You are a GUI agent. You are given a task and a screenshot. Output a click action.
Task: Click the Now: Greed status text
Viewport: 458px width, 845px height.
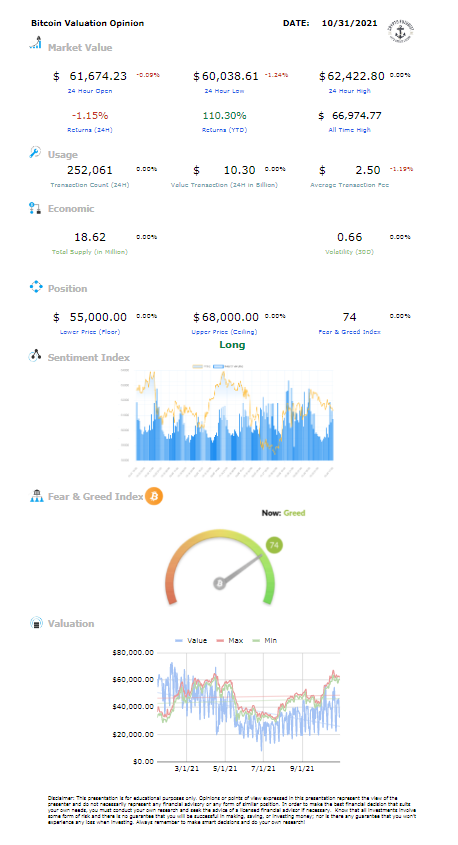coord(283,513)
